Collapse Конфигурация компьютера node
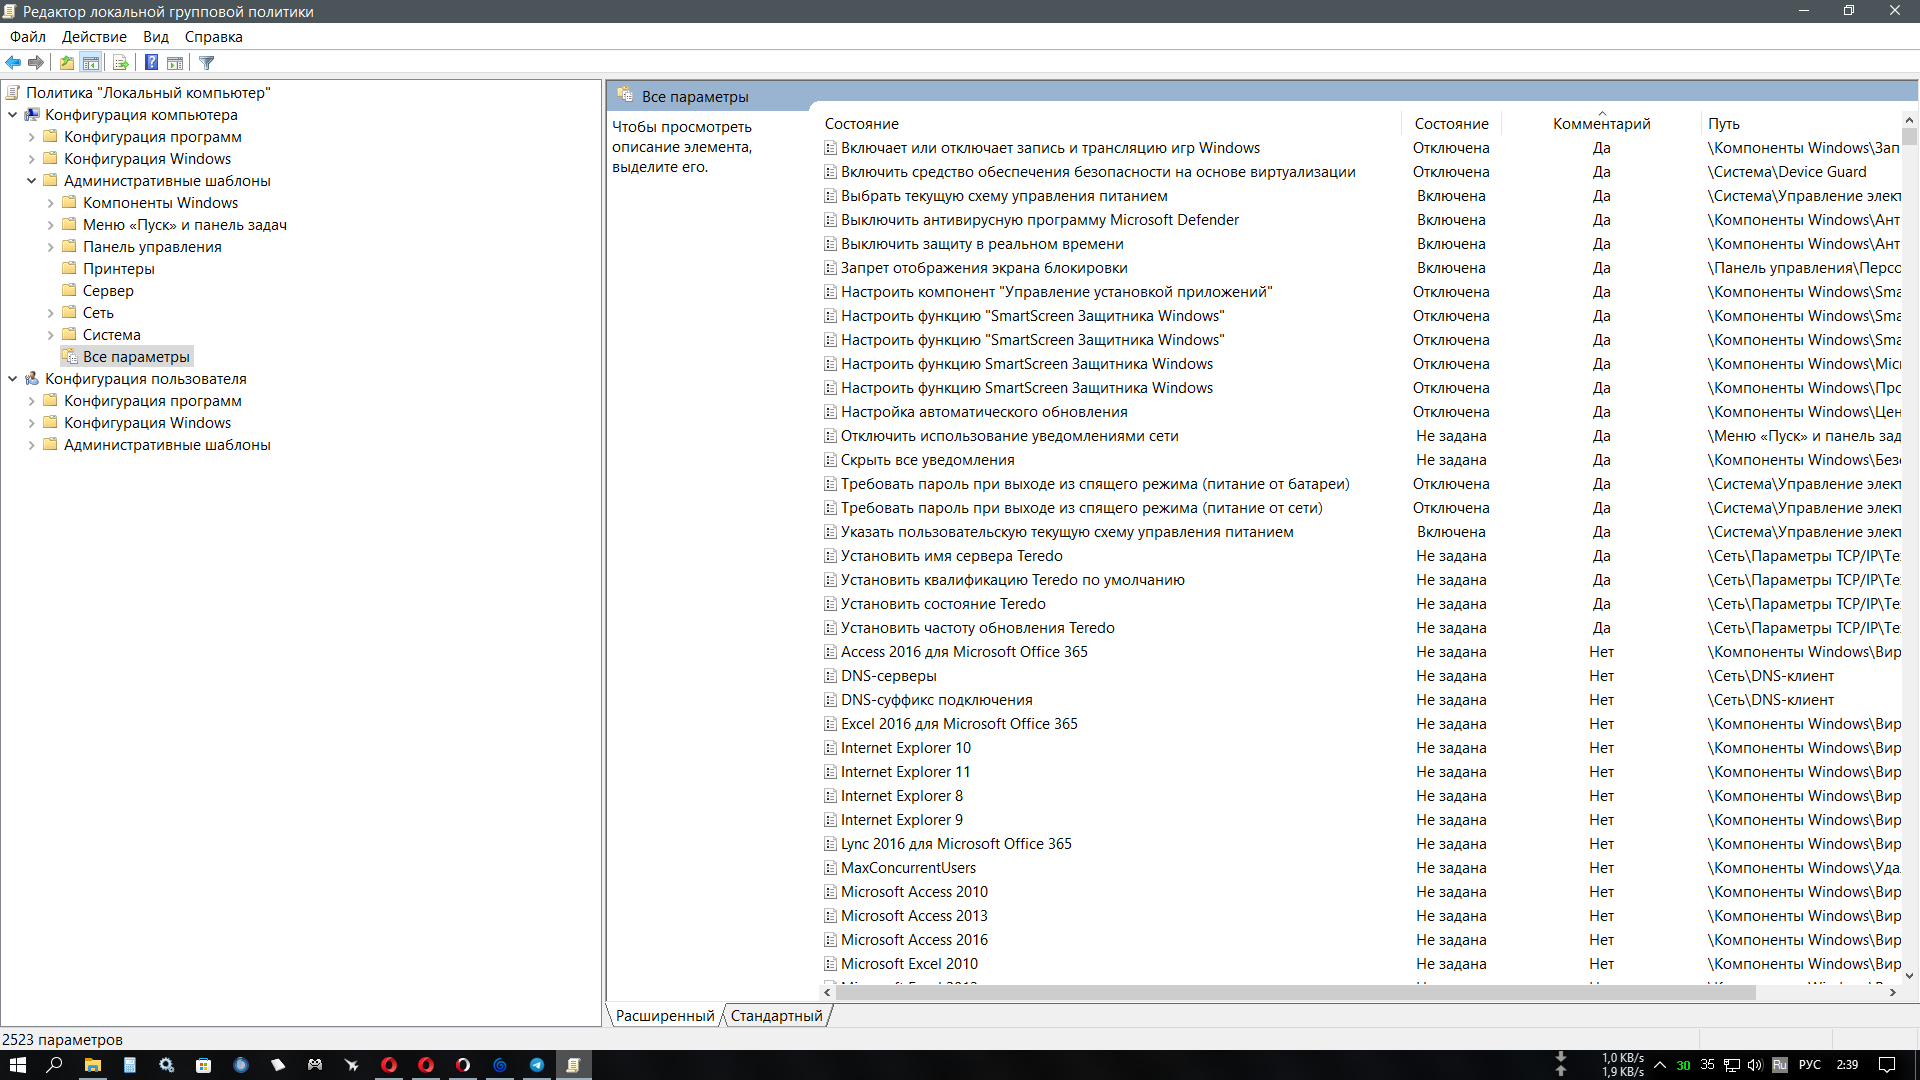The image size is (1920, 1080). pyautogui.click(x=12, y=115)
